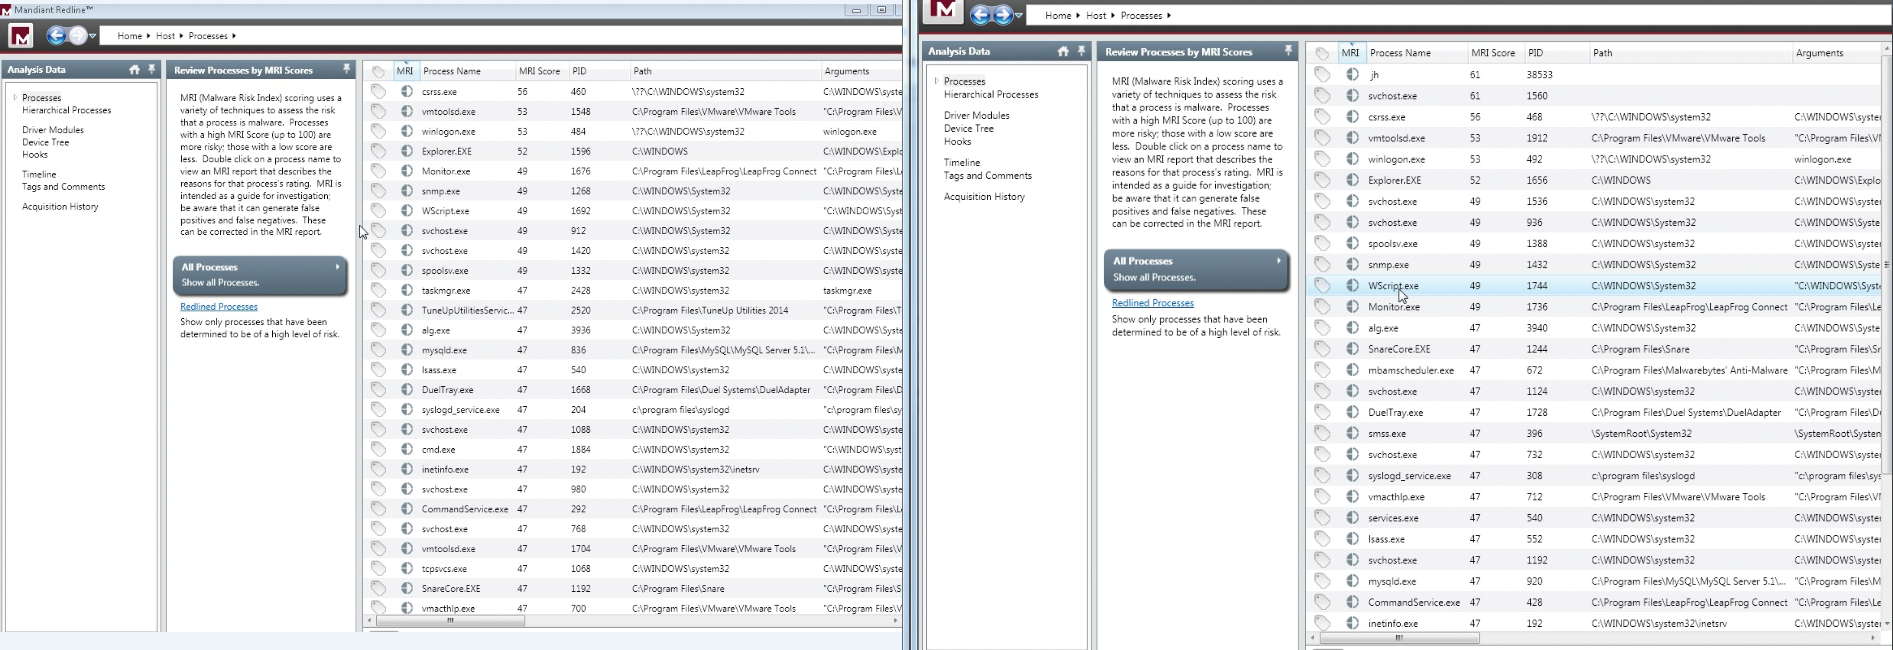Click All Processes button in left window

tap(260, 275)
